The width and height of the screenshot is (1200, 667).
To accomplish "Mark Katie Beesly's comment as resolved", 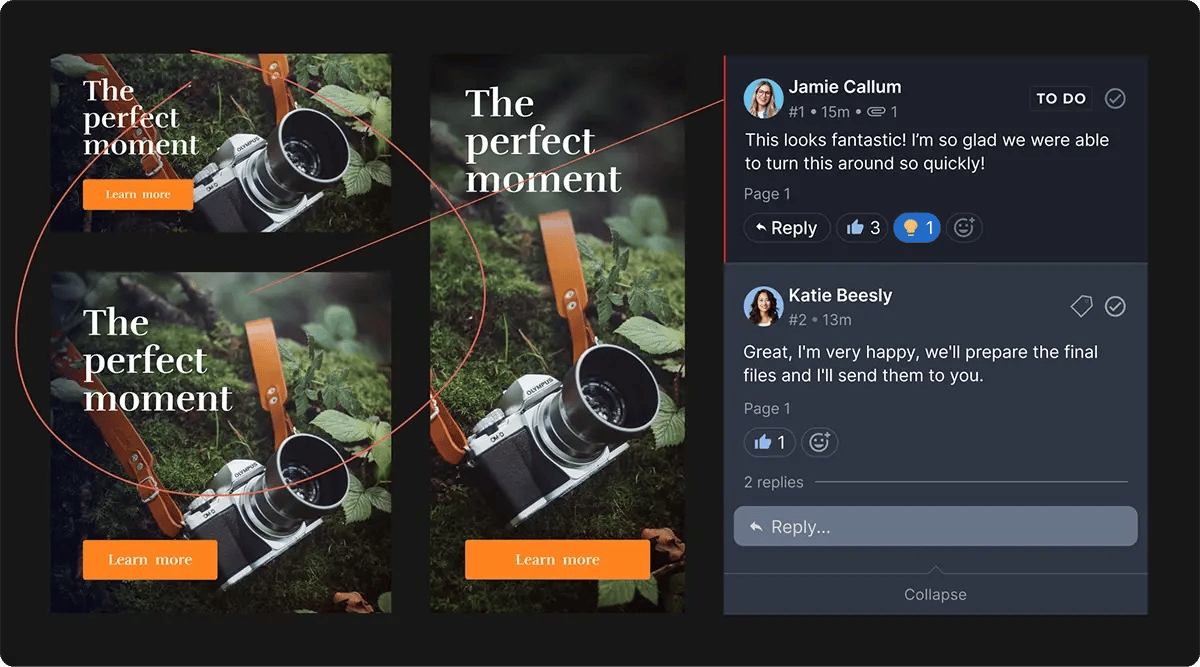I will pos(1115,306).
